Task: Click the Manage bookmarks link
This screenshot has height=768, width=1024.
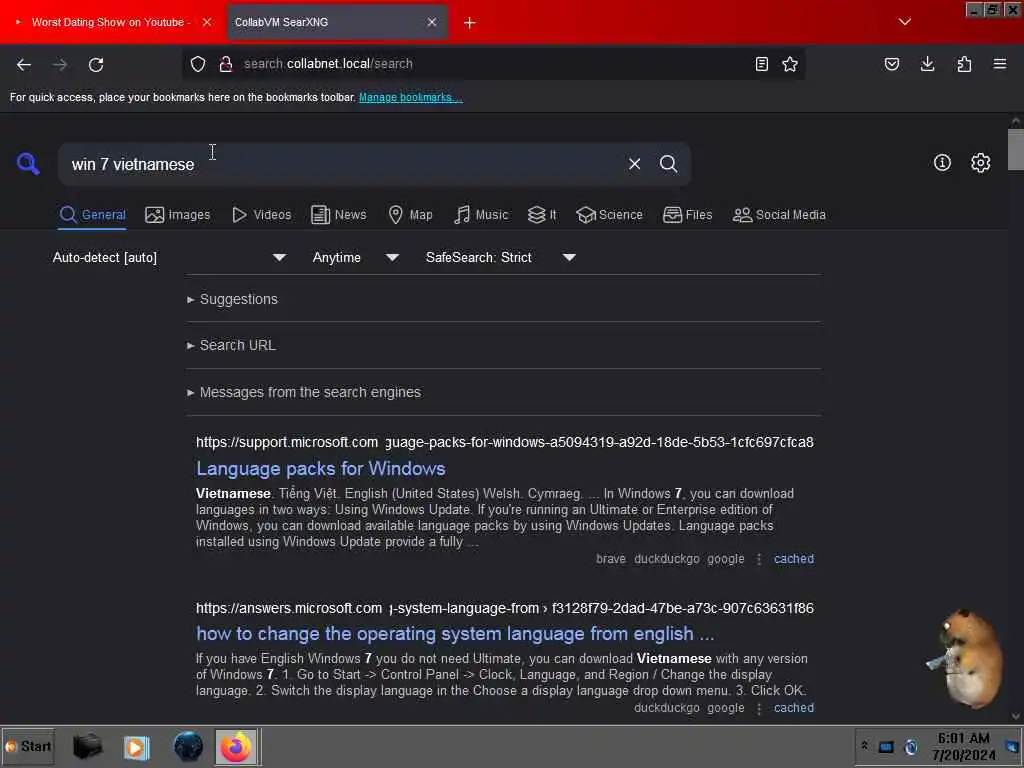Action: (411, 97)
